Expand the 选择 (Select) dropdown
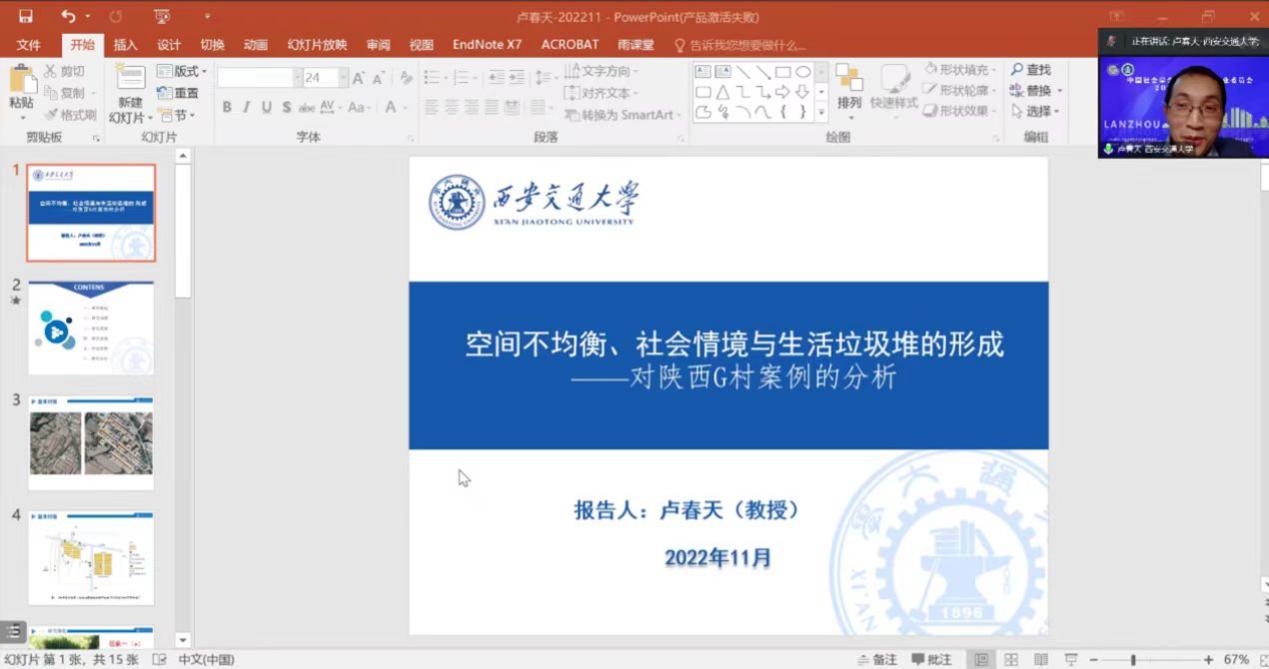The height and width of the screenshot is (669, 1269). pyautogui.click(x=1037, y=111)
